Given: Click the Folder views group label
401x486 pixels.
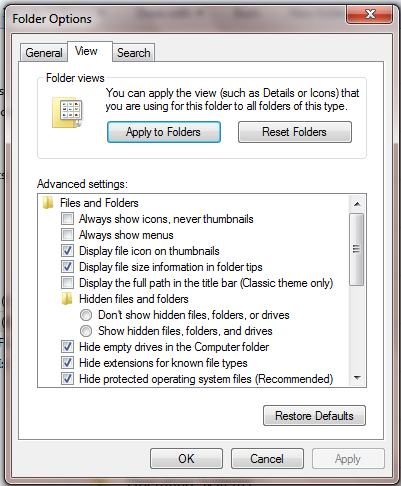Looking at the screenshot, I should [75, 78].
